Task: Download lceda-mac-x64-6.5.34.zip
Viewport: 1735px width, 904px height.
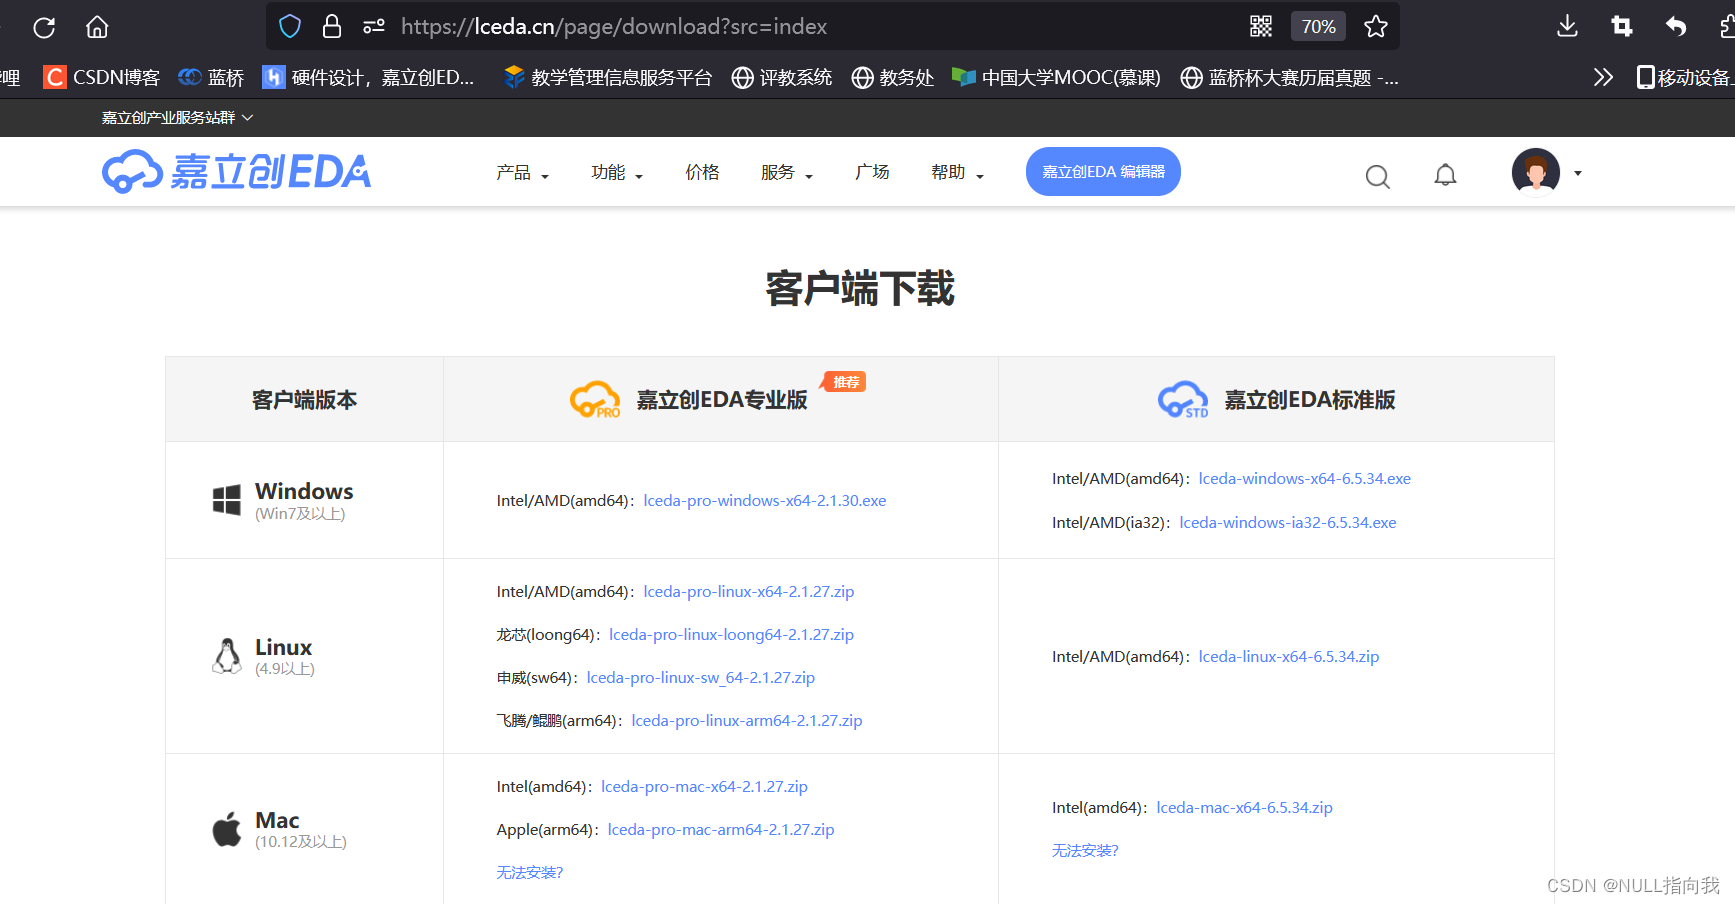Action: click(x=1244, y=808)
